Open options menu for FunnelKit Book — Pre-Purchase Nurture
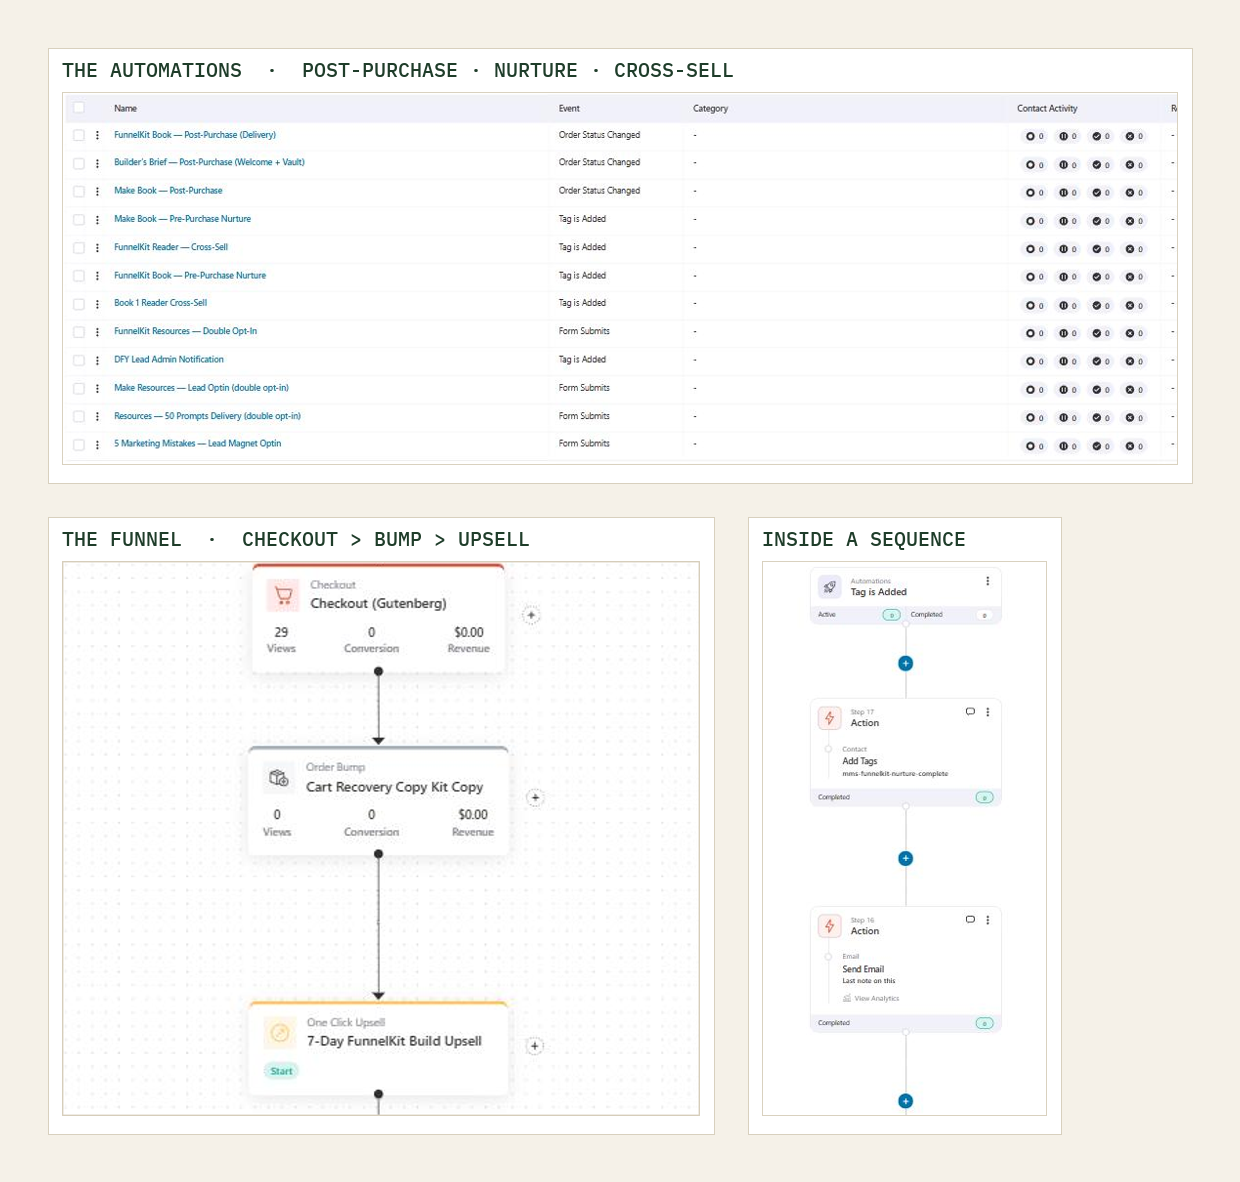This screenshot has width=1240, height=1182. [x=97, y=276]
